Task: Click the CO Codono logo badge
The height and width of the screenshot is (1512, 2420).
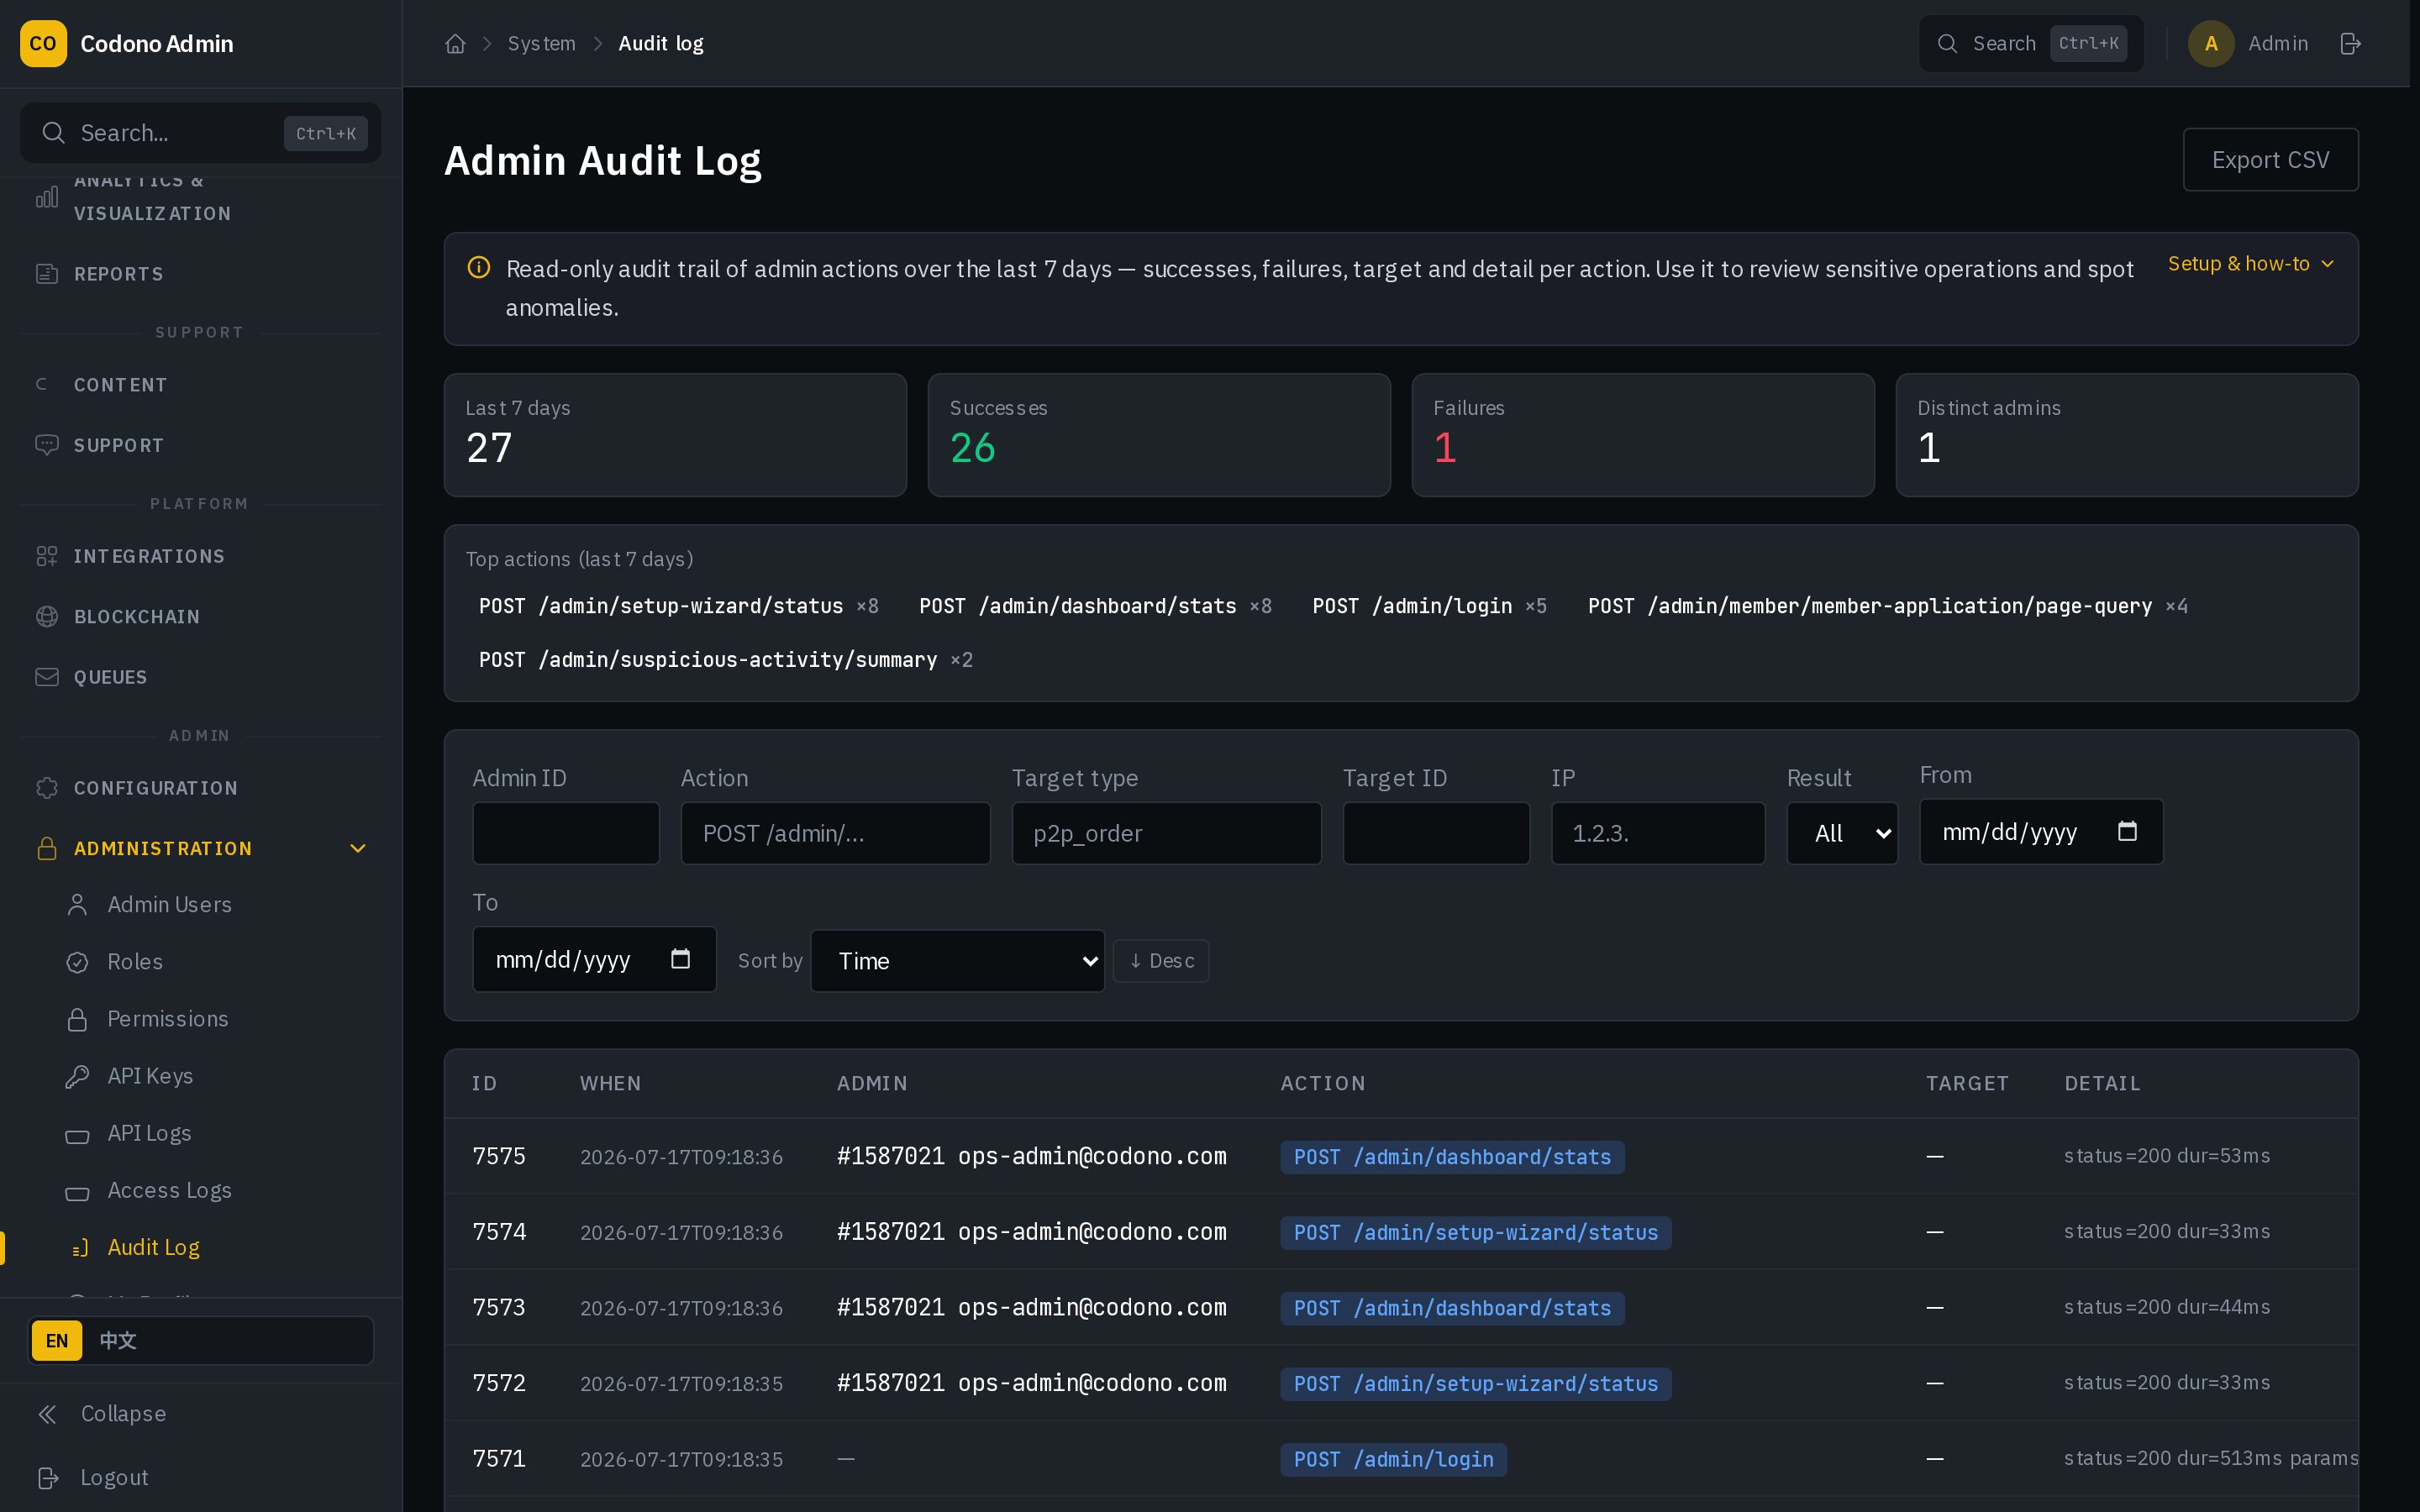Action: click(43, 44)
